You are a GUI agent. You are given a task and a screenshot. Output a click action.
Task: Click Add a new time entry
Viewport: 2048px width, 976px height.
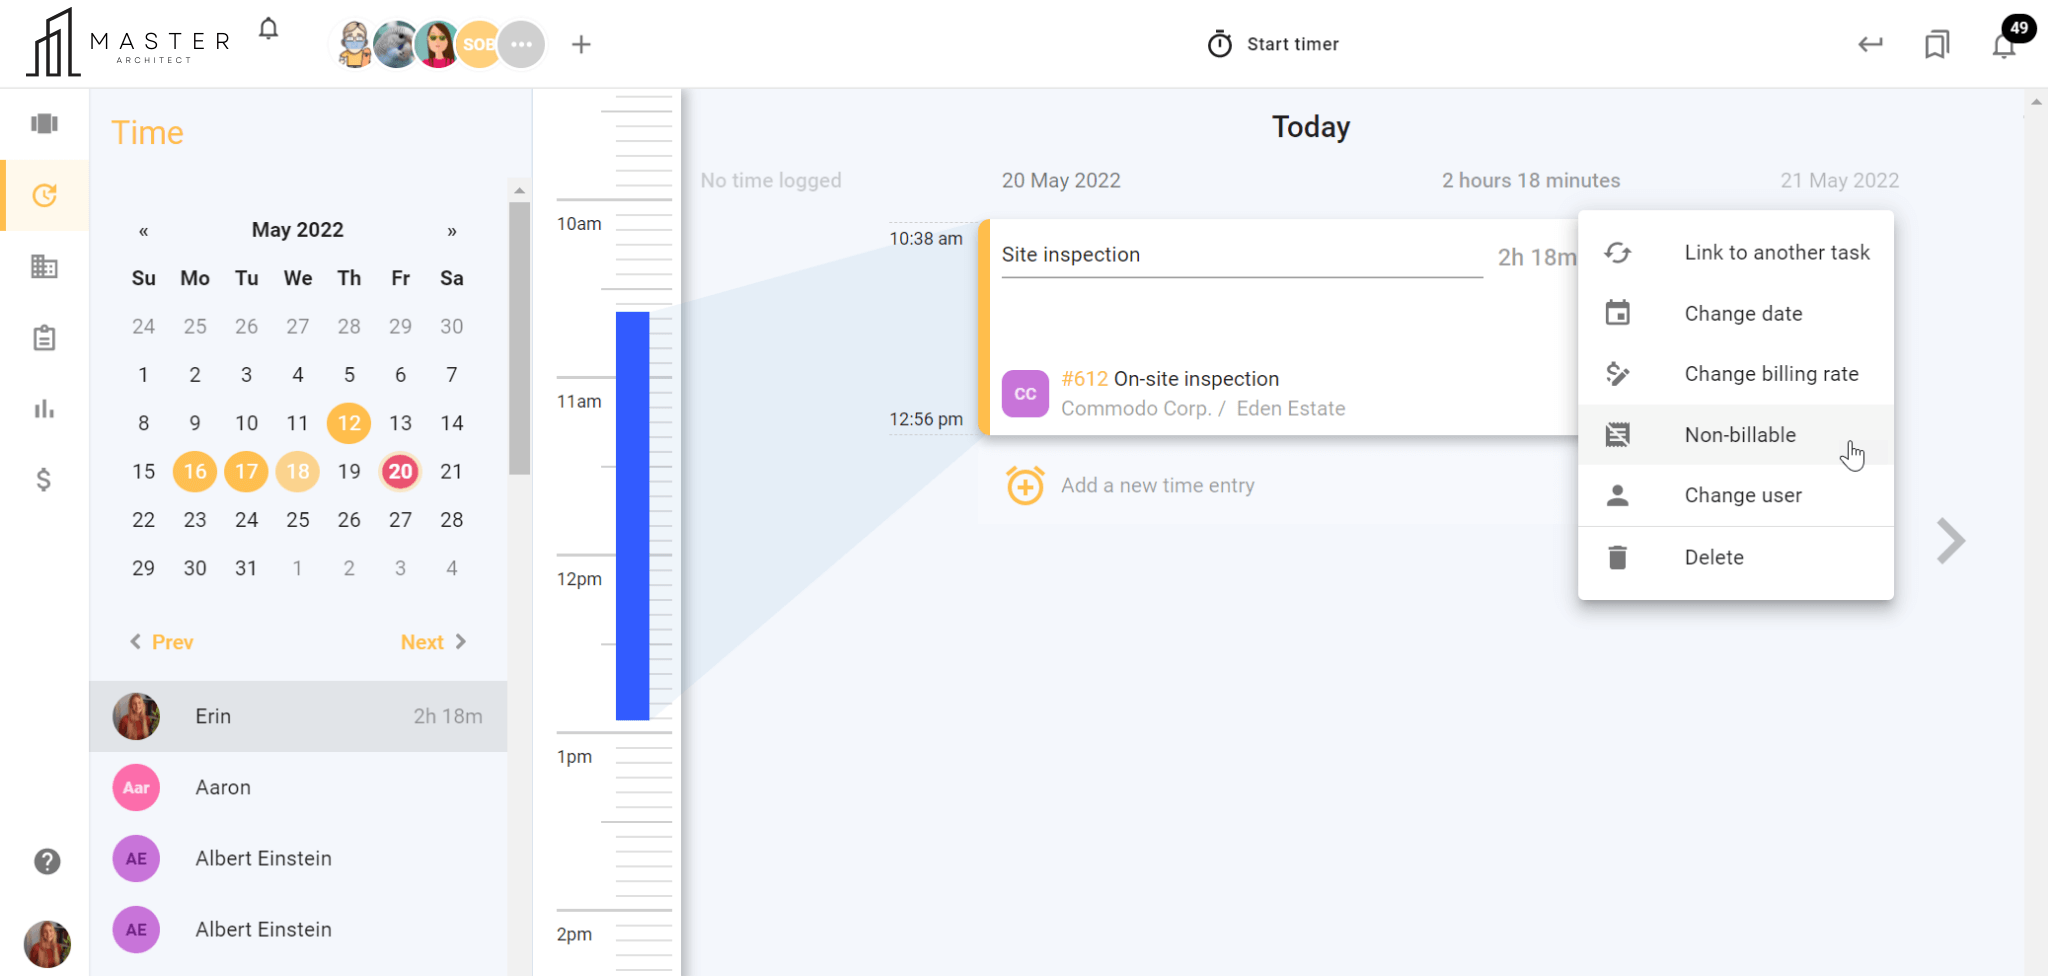coord(1158,485)
